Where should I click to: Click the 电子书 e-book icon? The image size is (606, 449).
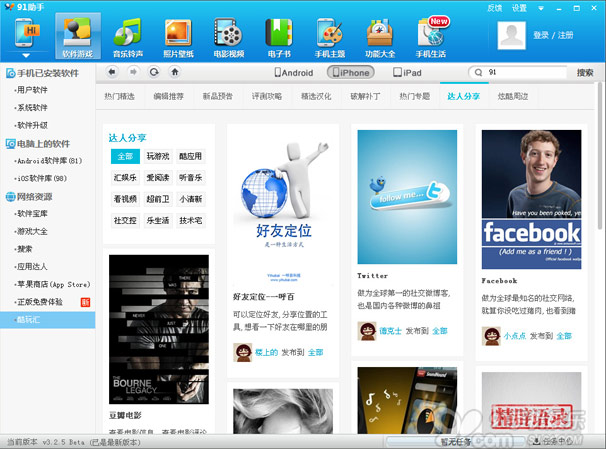click(x=279, y=38)
